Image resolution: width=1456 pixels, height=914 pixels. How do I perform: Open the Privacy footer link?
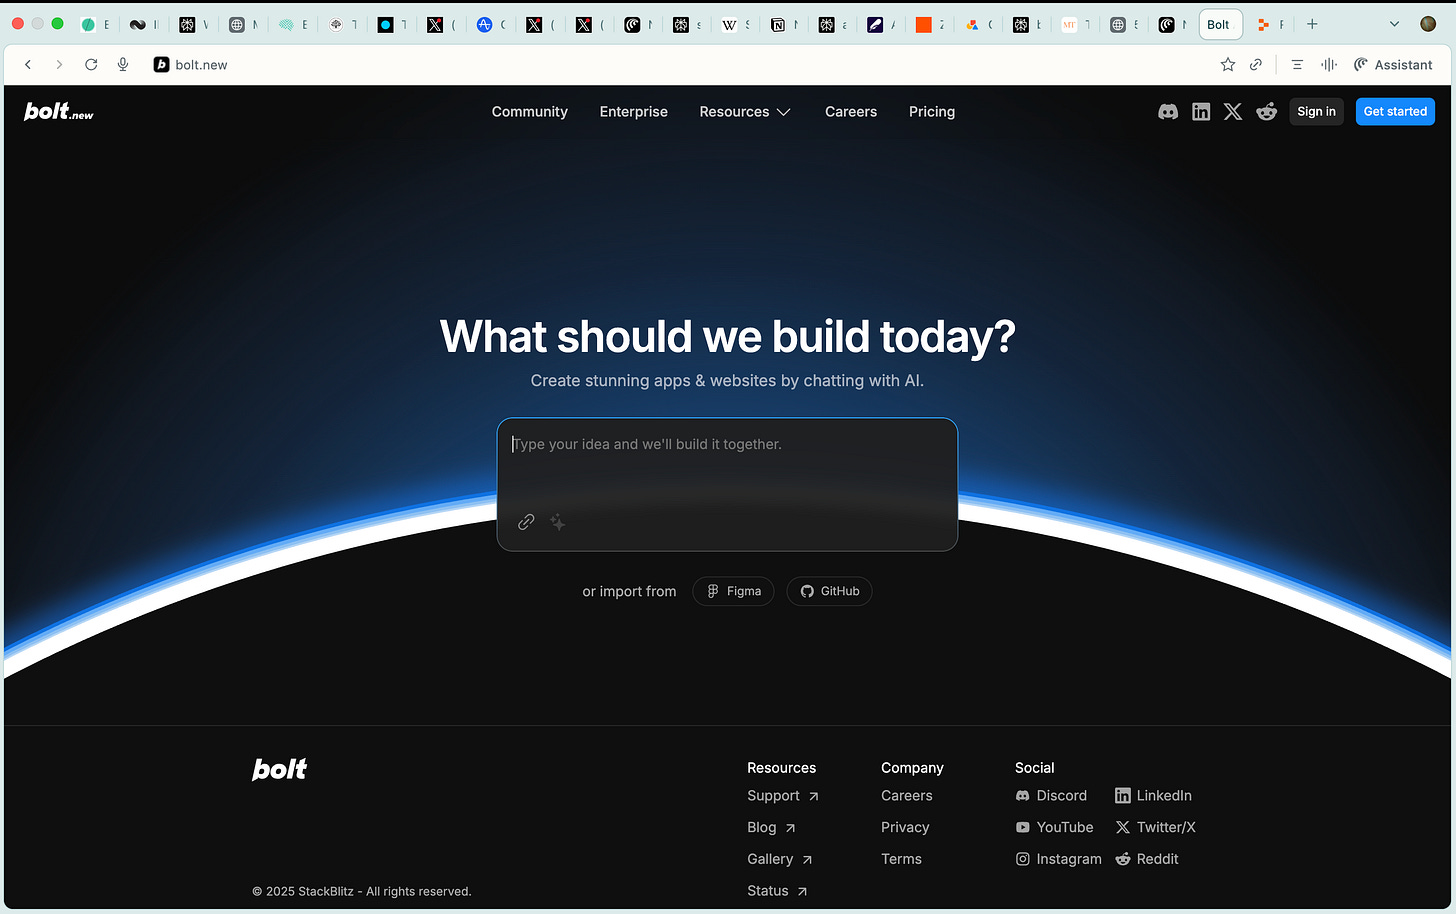(905, 828)
